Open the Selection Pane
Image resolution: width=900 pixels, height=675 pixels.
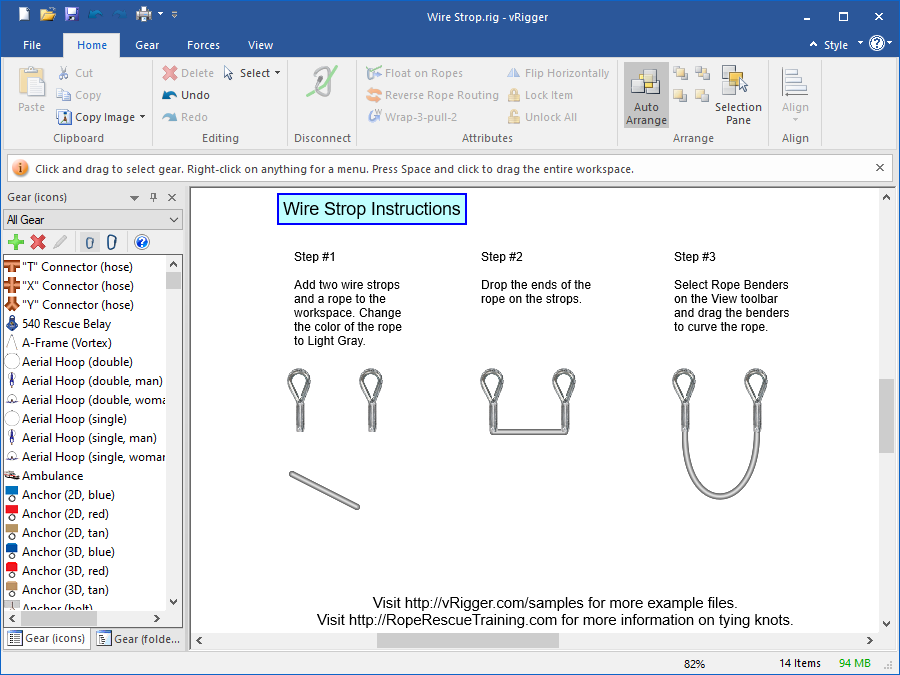pos(738,96)
